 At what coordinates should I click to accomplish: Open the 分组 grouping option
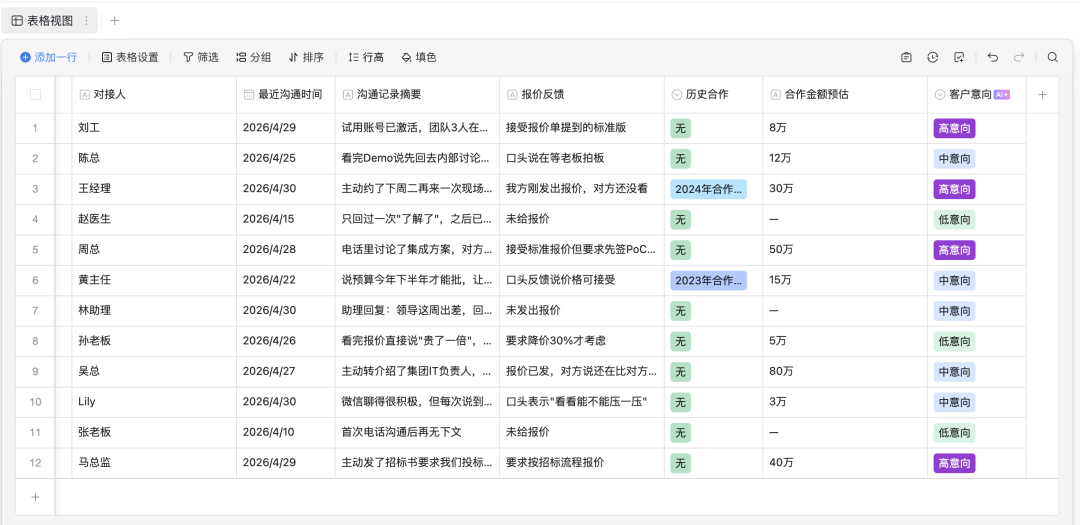253,58
